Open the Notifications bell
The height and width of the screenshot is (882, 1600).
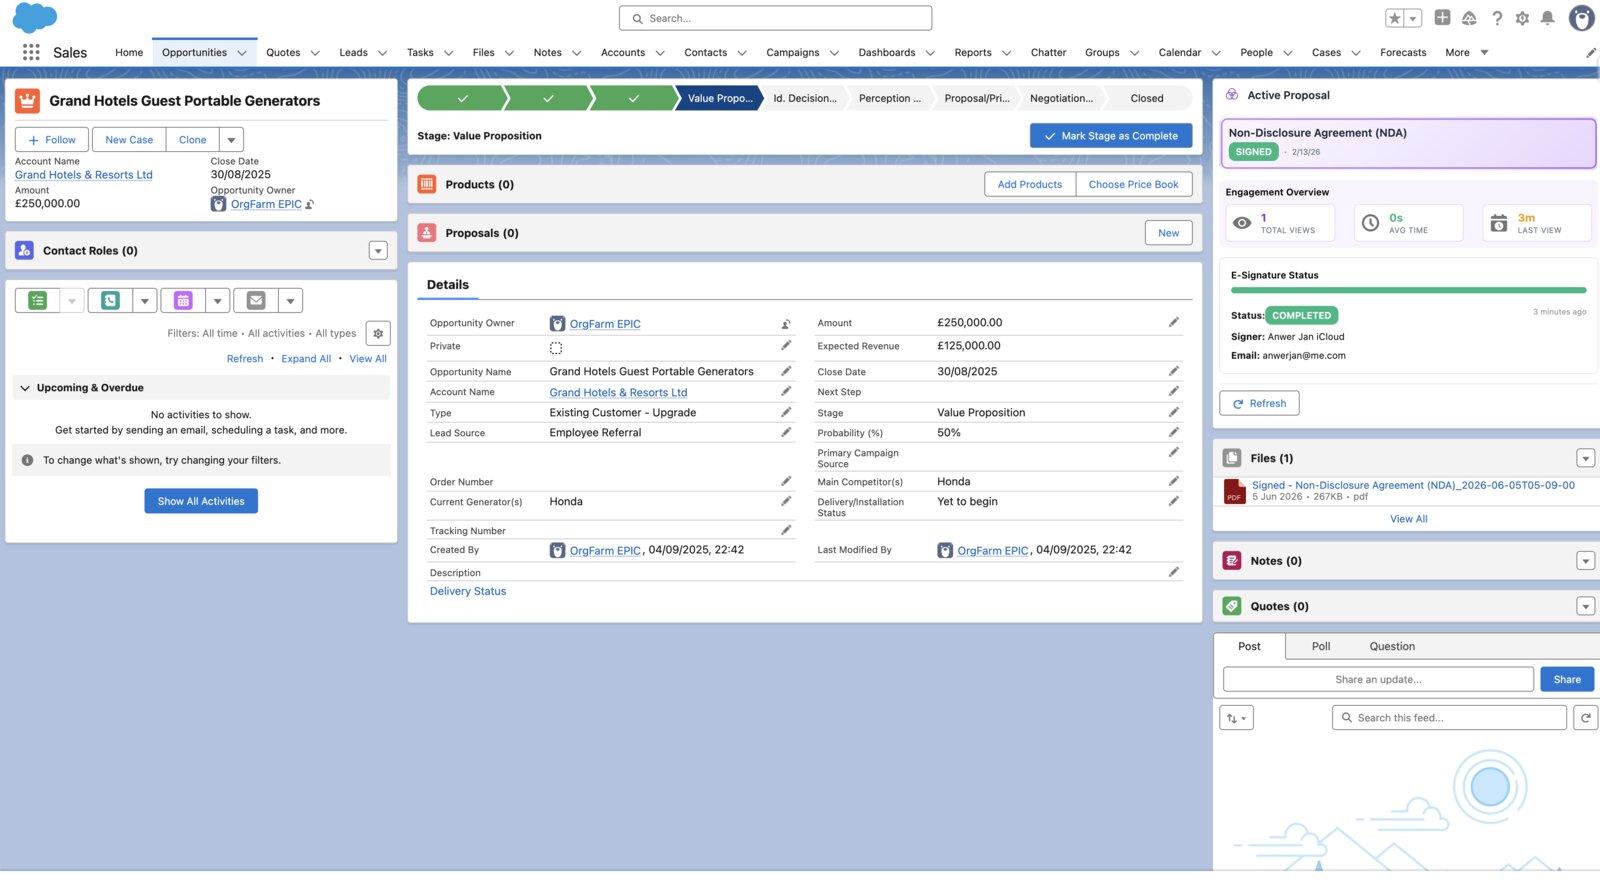pos(1547,18)
